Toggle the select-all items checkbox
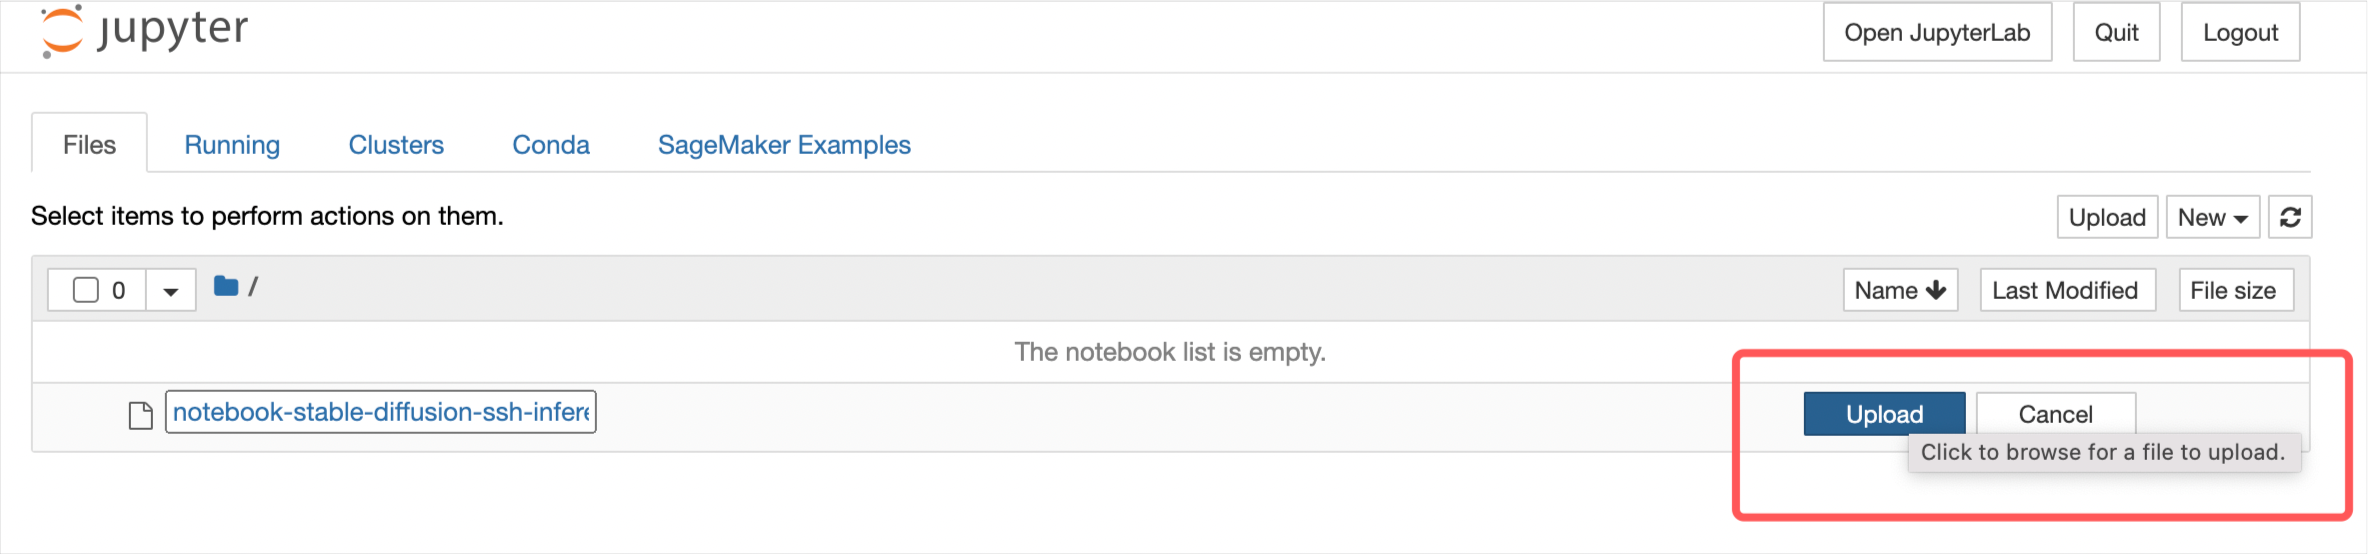2368x554 pixels. (87, 290)
